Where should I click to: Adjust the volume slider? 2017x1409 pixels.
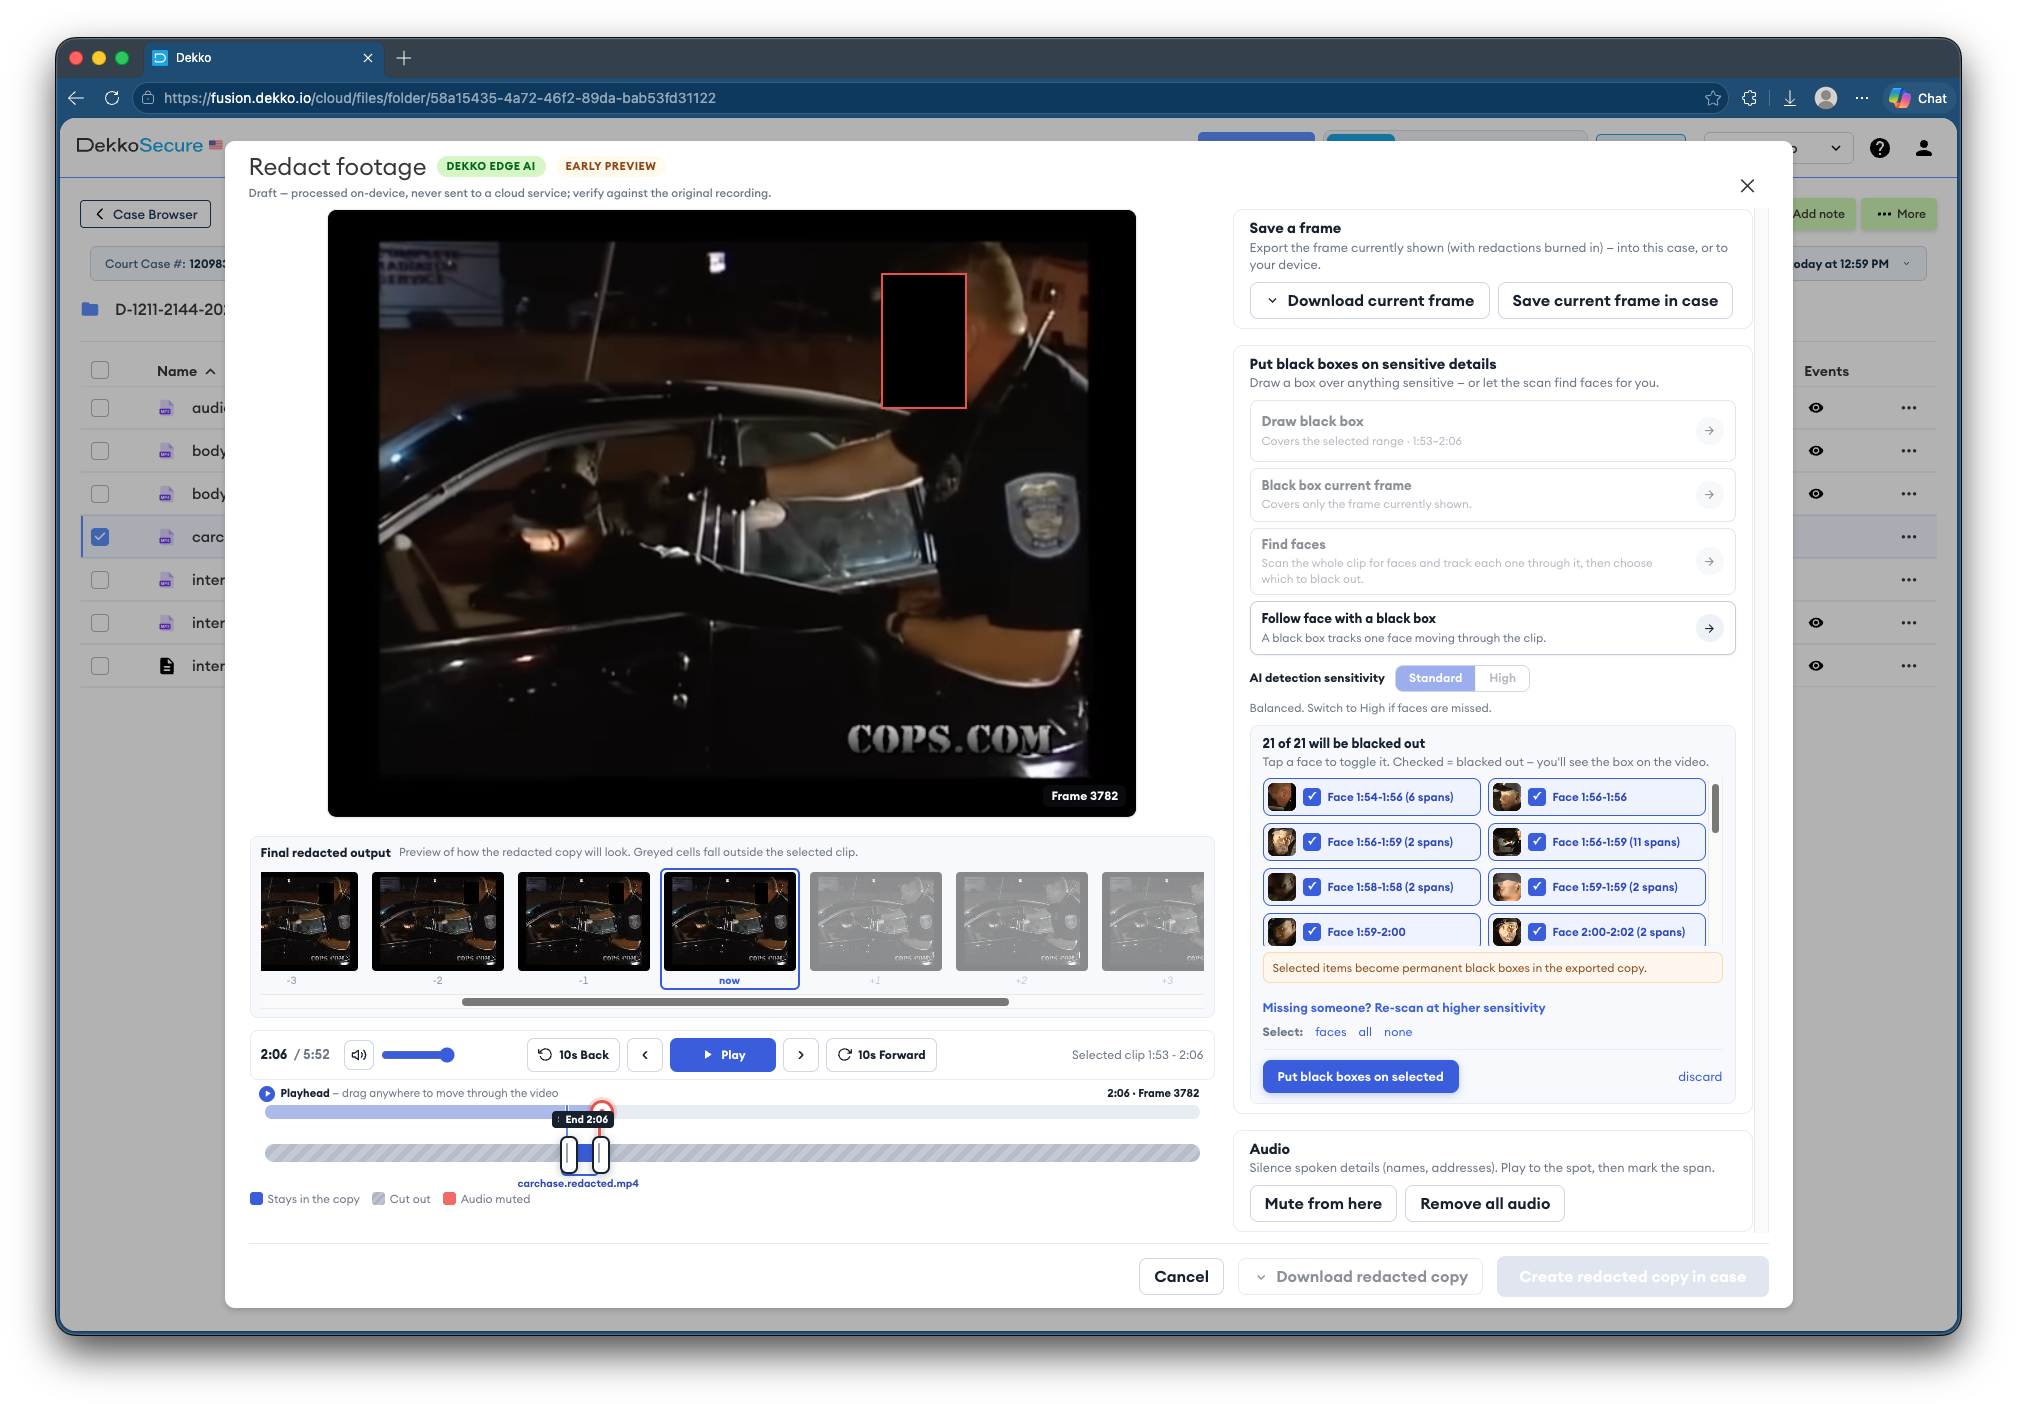(417, 1055)
